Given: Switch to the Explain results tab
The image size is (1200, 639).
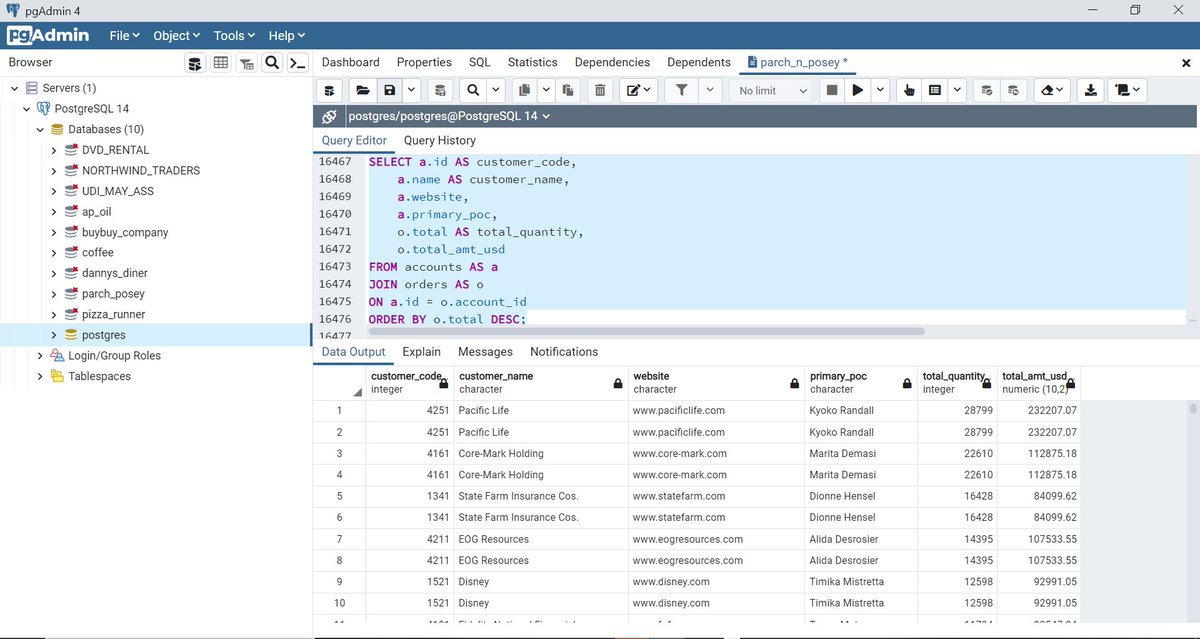Looking at the screenshot, I should click(422, 352).
